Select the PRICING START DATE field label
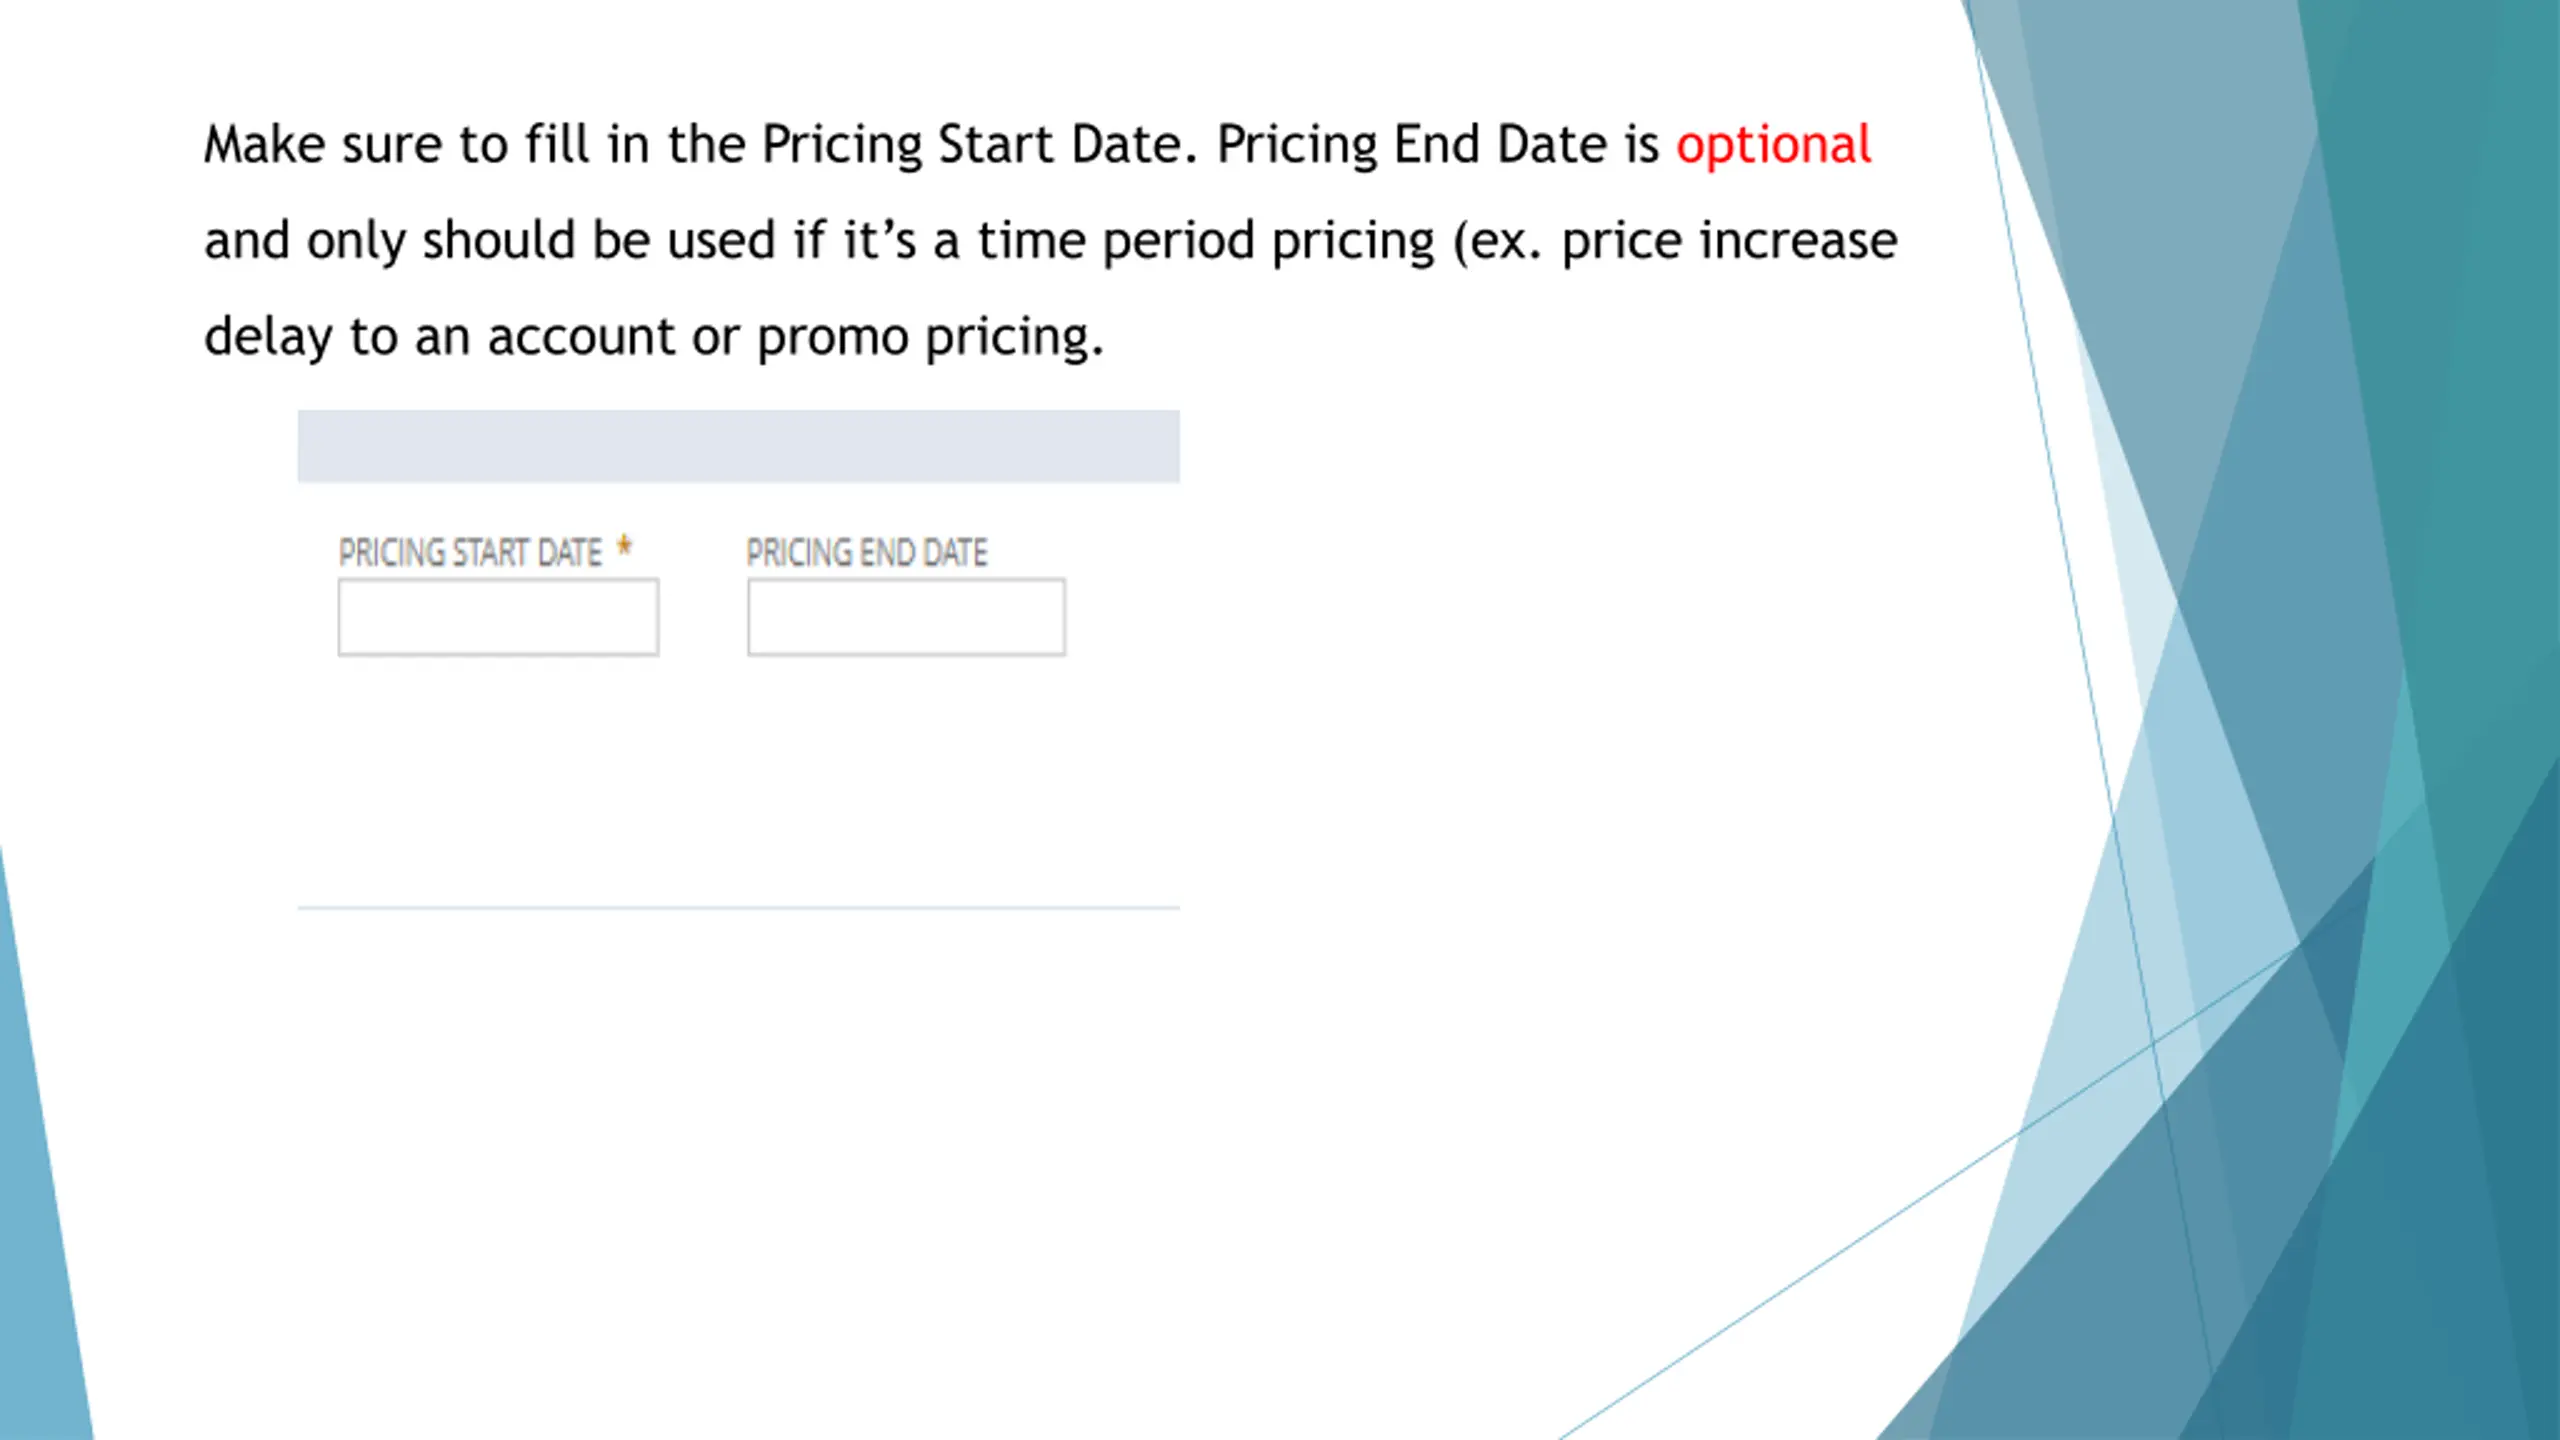 point(470,553)
